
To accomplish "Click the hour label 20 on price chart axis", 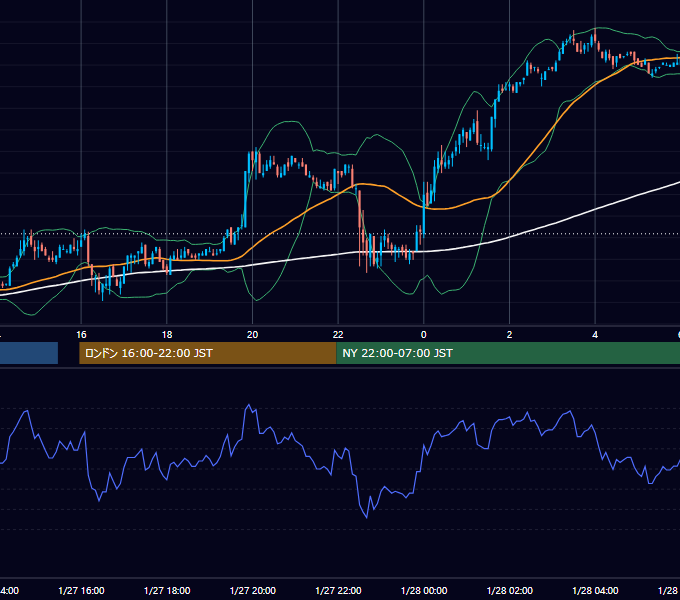I will click(252, 335).
